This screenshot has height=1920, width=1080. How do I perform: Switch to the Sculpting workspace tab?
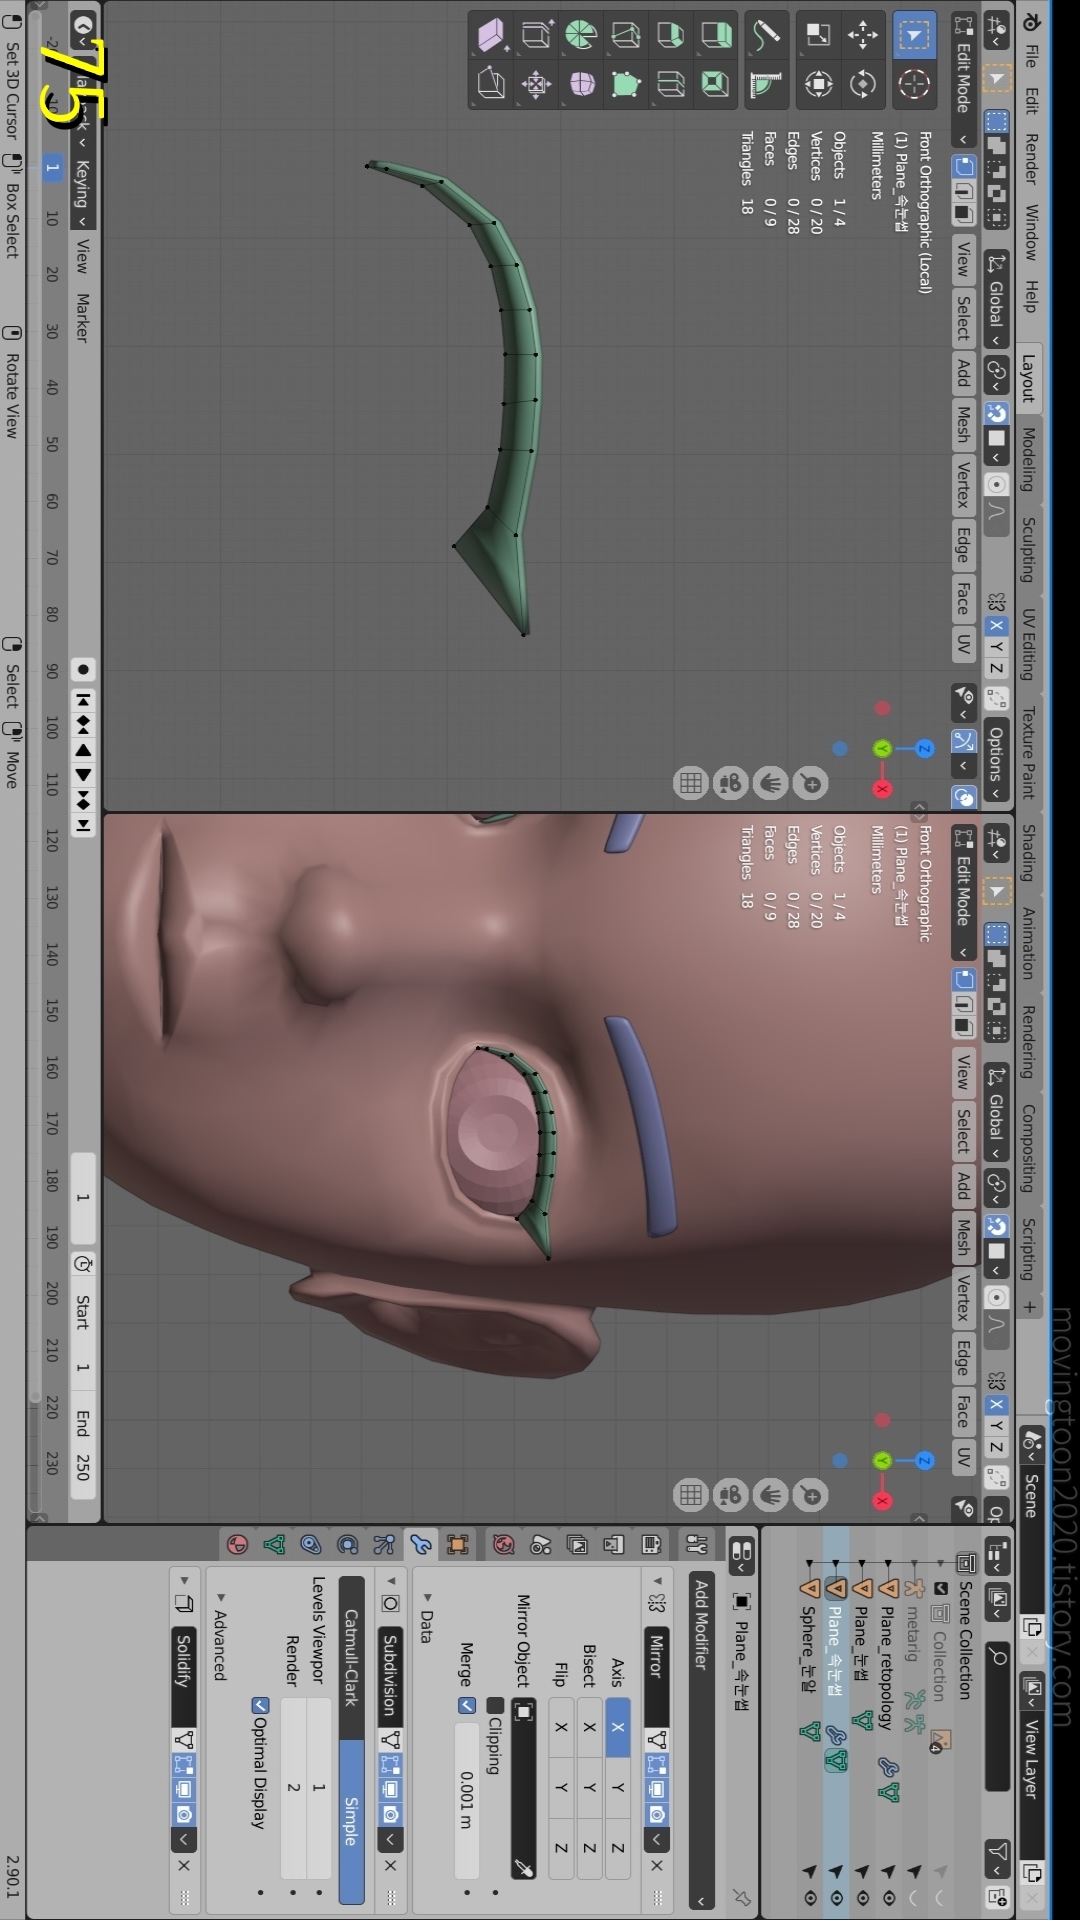tap(1030, 549)
